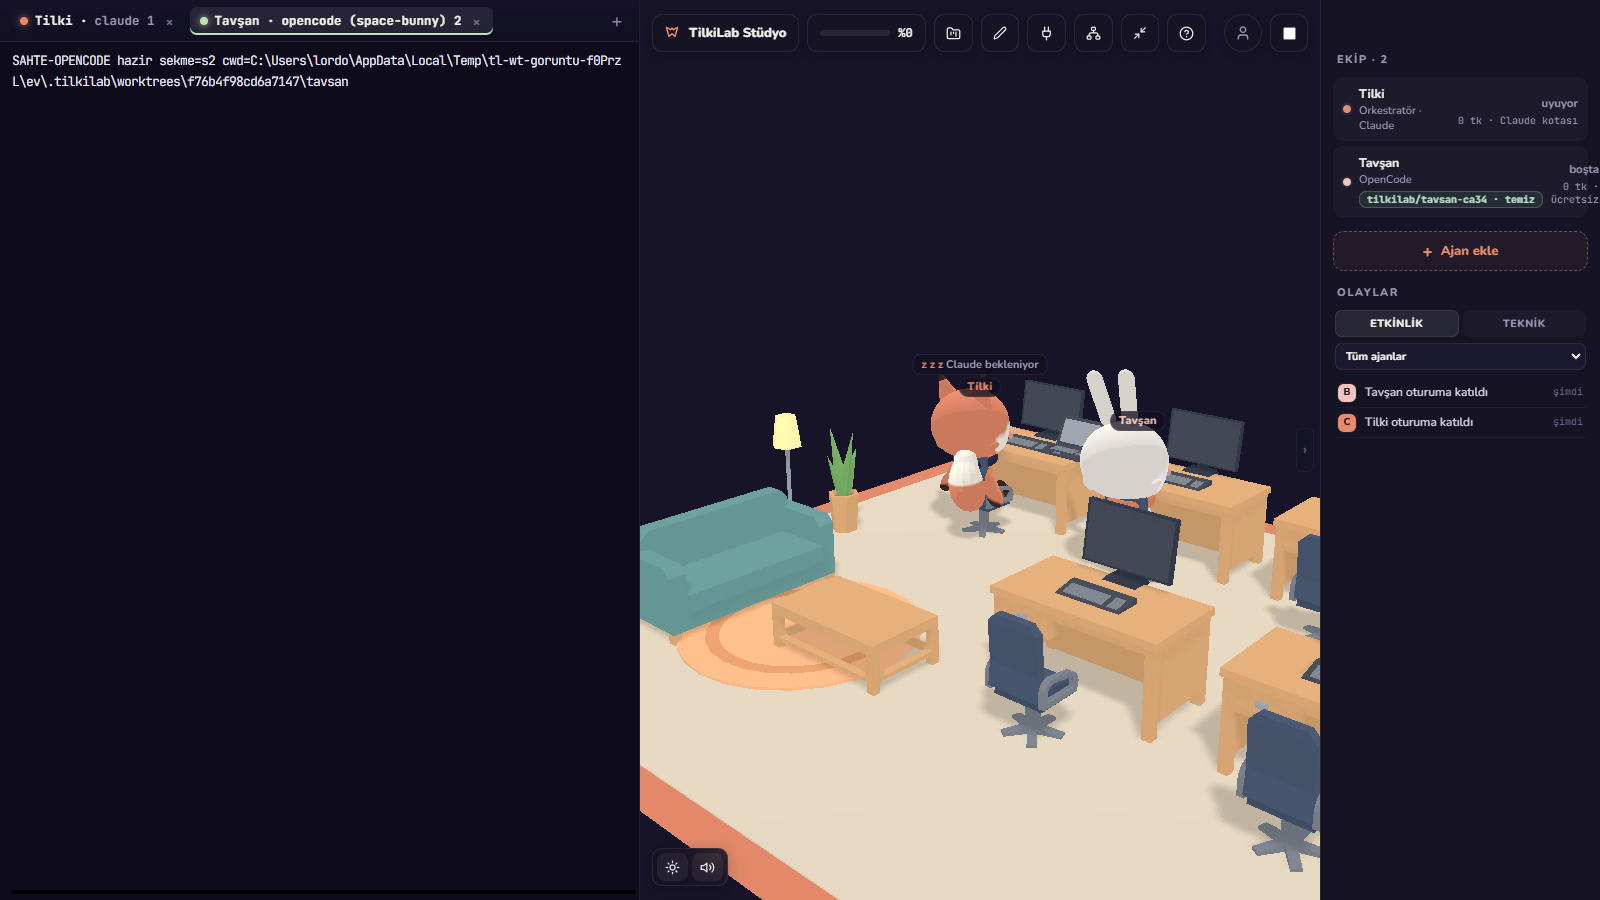The image size is (1600, 900).
Task: Click the Tavşan oturuma katıldı event
Action: (1460, 392)
